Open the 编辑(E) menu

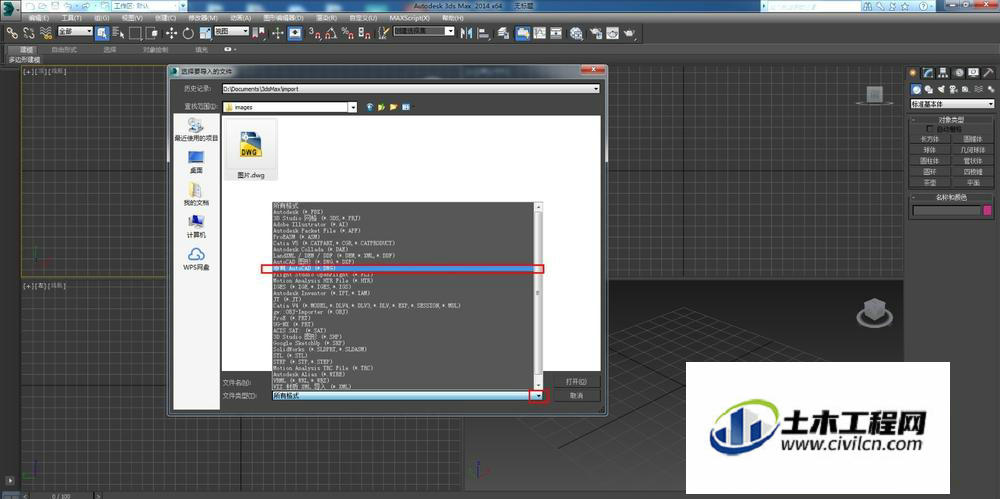39,18
